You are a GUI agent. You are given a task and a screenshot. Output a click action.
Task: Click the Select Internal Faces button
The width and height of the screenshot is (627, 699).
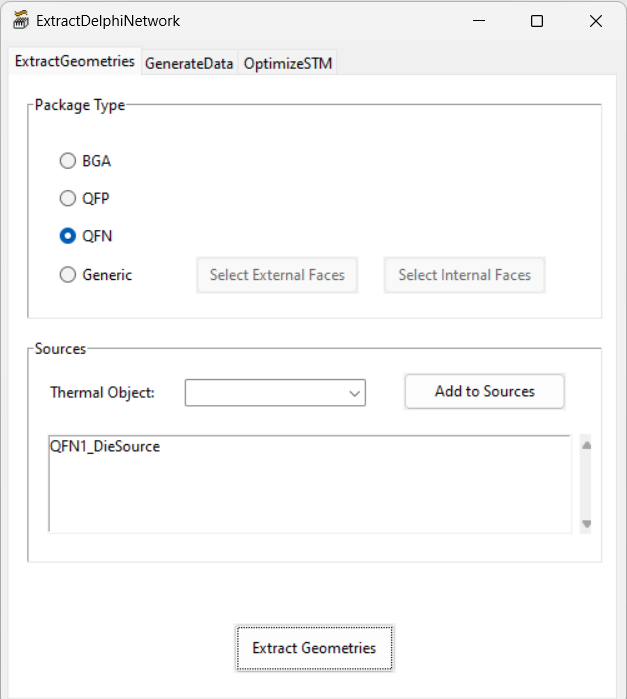tap(464, 275)
